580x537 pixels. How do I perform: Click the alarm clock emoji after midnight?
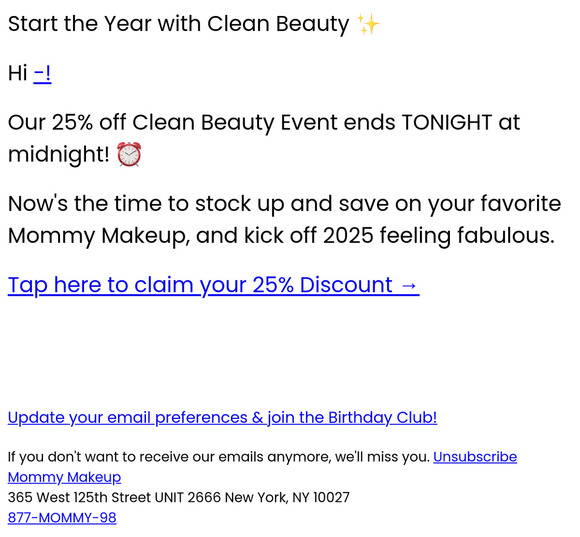(x=129, y=154)
